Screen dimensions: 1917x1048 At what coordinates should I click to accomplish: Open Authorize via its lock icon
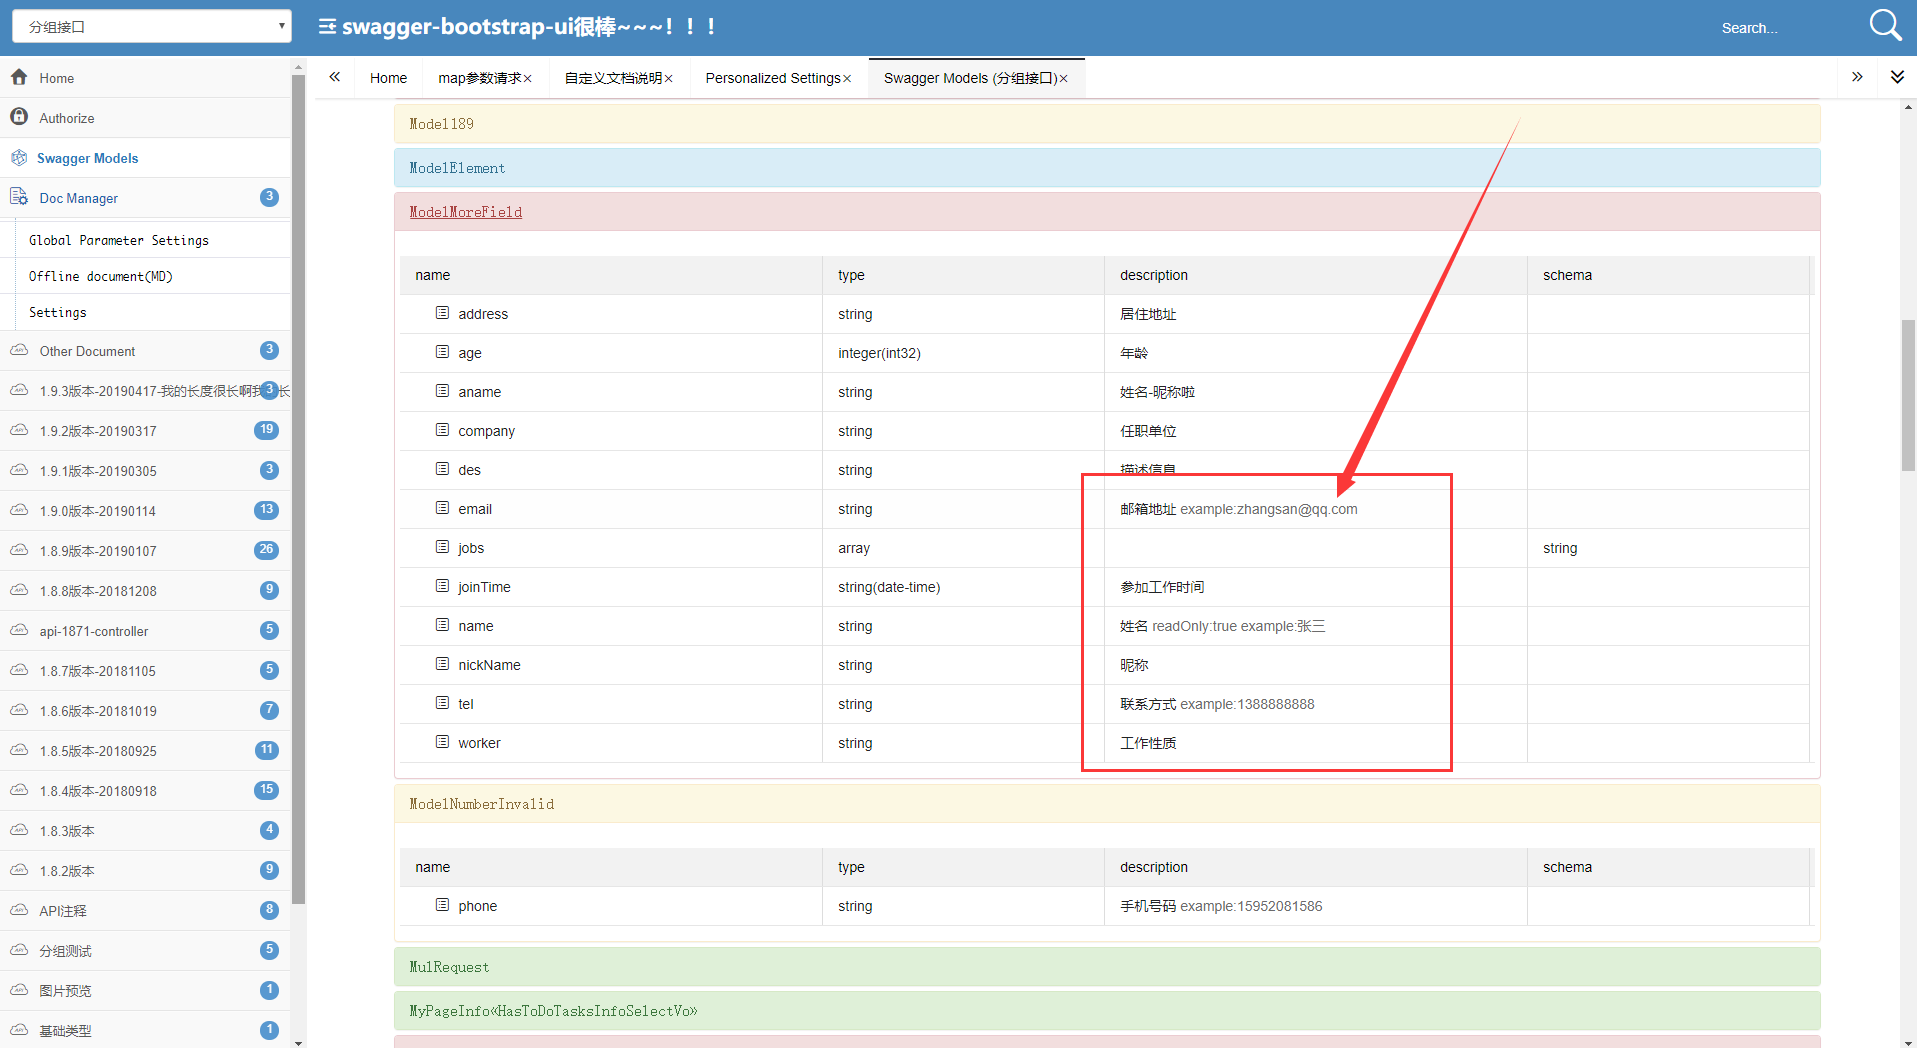(x=19, y=117)
